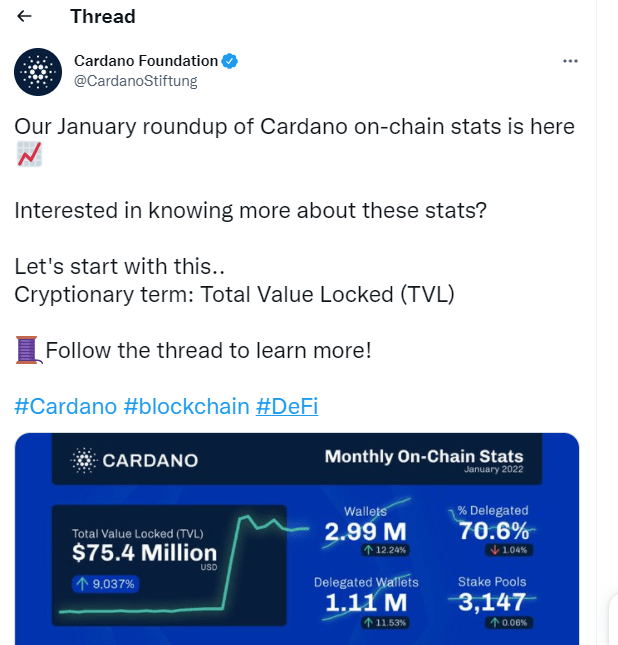Click the Cardano logo in stats image
The height and width of the screenshot is (645, 618).
[x=134, y=460]
